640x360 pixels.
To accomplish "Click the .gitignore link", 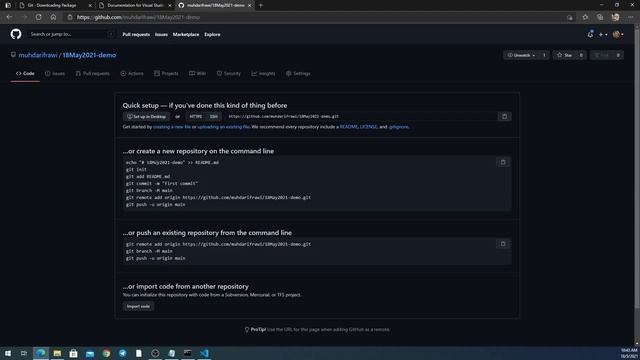I will tap(398, 127).
